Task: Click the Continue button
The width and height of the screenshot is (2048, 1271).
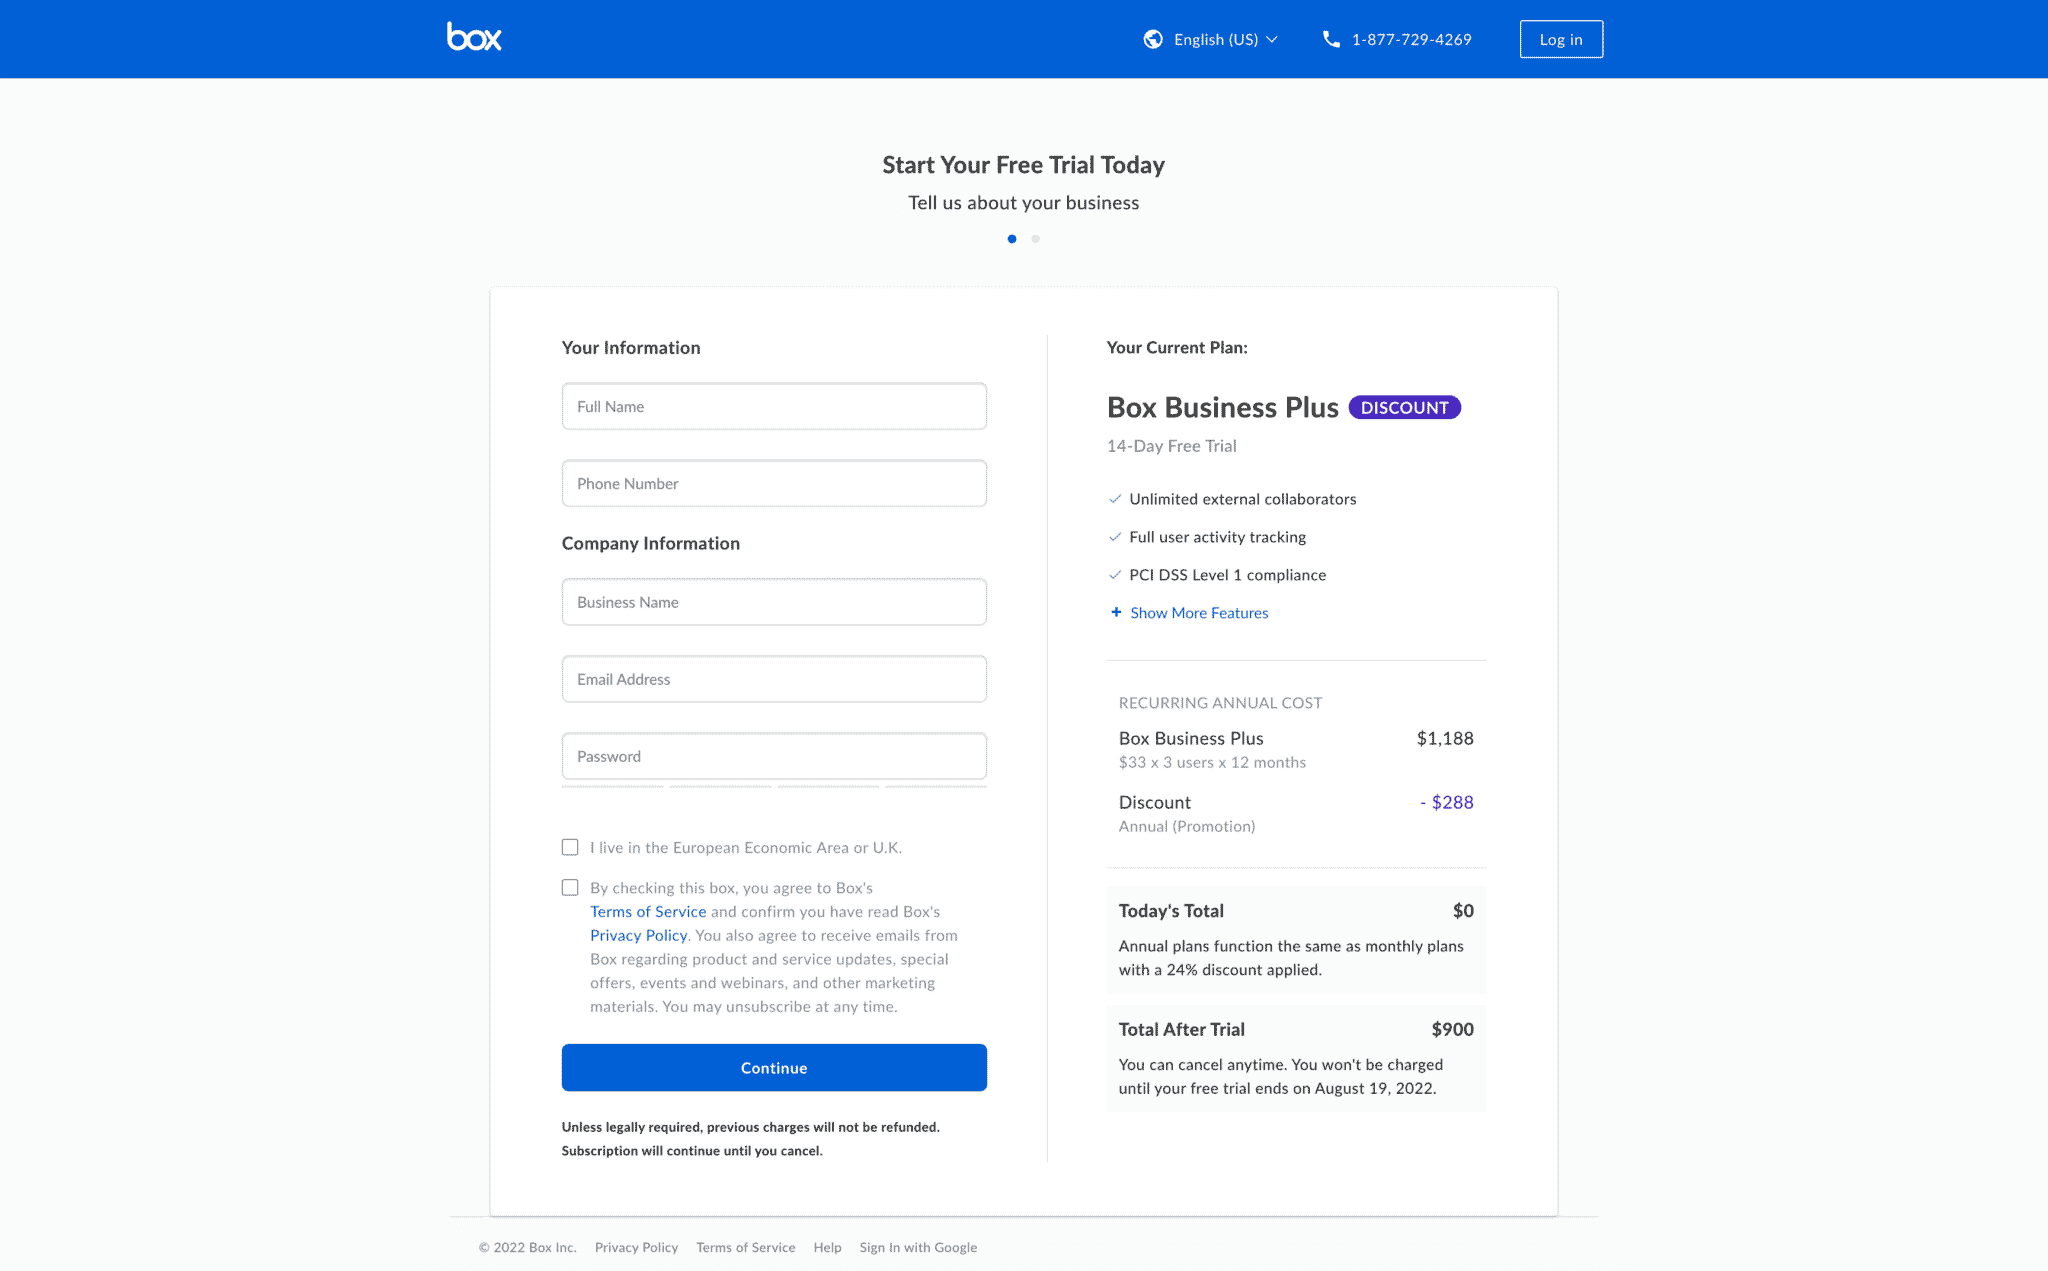Action: tap(773, 1066)
